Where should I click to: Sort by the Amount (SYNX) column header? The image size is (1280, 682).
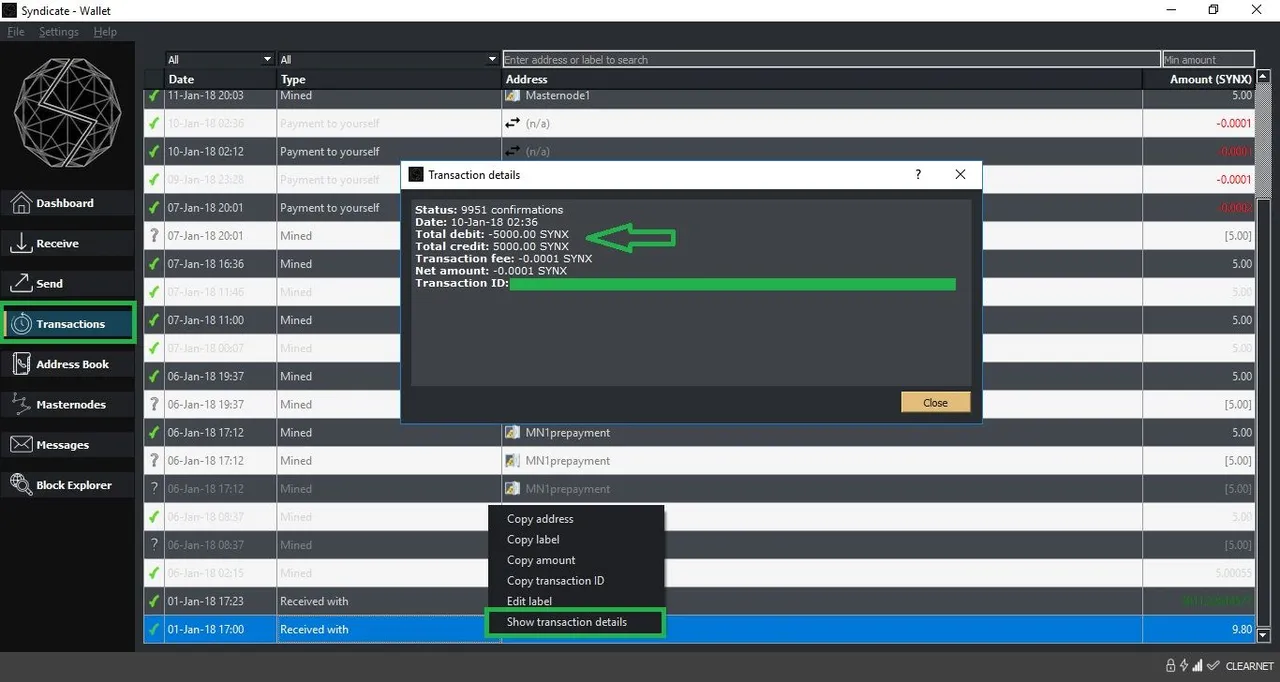point(1198,79)
